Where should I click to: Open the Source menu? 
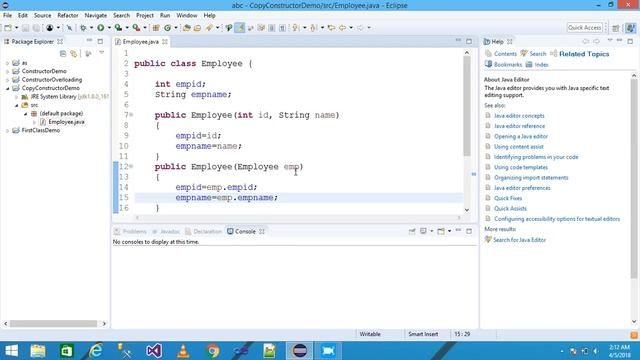pyautogui.click(x=42, y=16)
